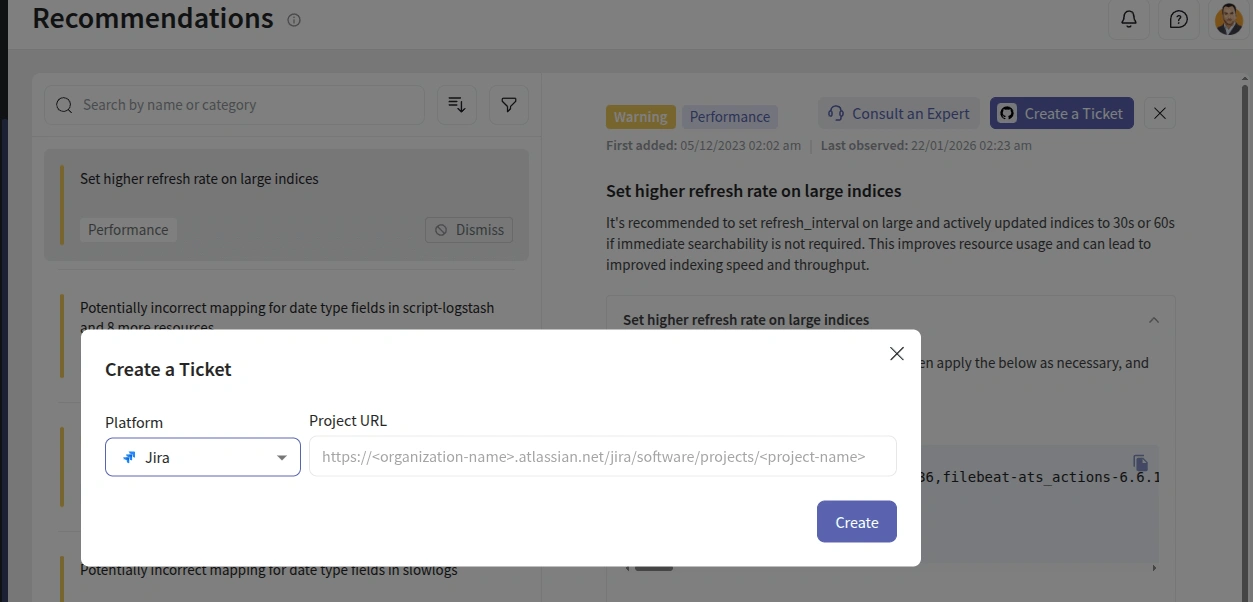
Task: Collapse the 'Set higher refresh rate' details section
Action: pyautogui.click(x=1154, y=319)
